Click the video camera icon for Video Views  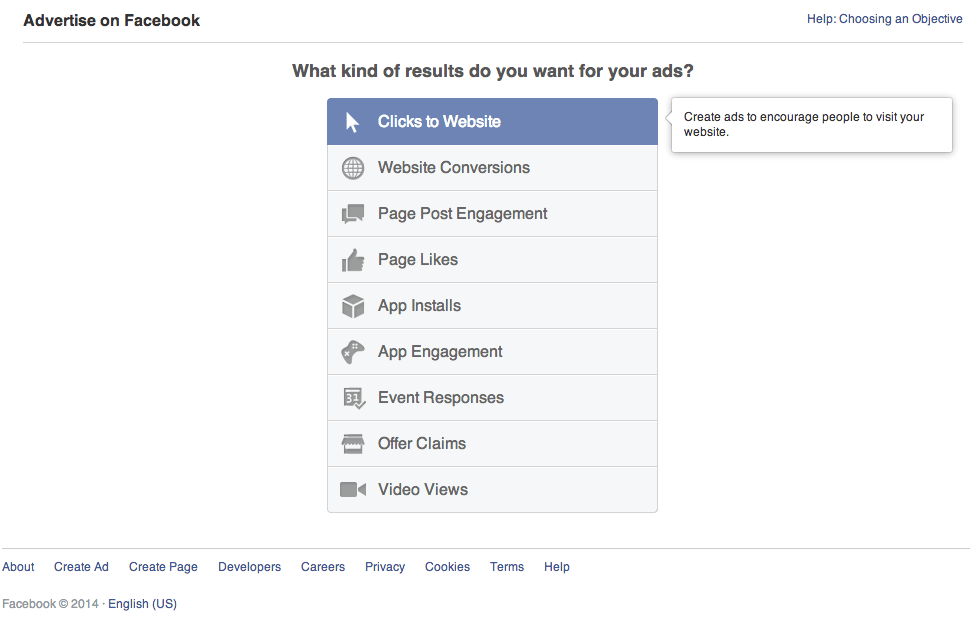[353, 490]
